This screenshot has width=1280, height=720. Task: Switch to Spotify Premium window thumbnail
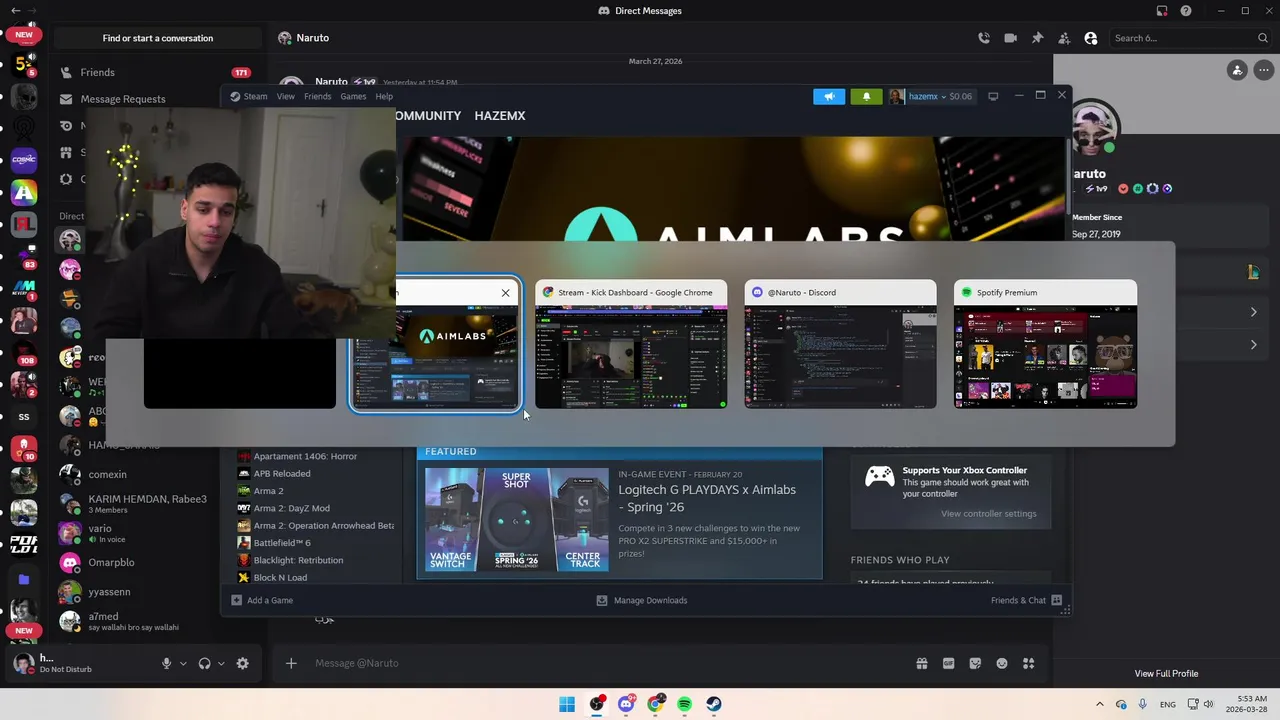click(x=1045, y=344)
